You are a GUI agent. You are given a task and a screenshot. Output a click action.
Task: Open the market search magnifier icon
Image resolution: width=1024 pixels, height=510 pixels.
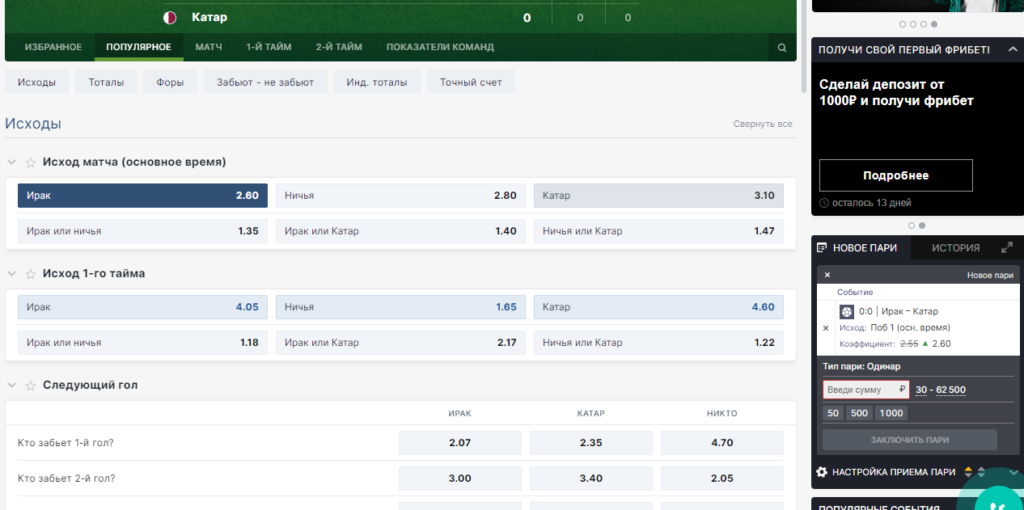coord(782,48)
